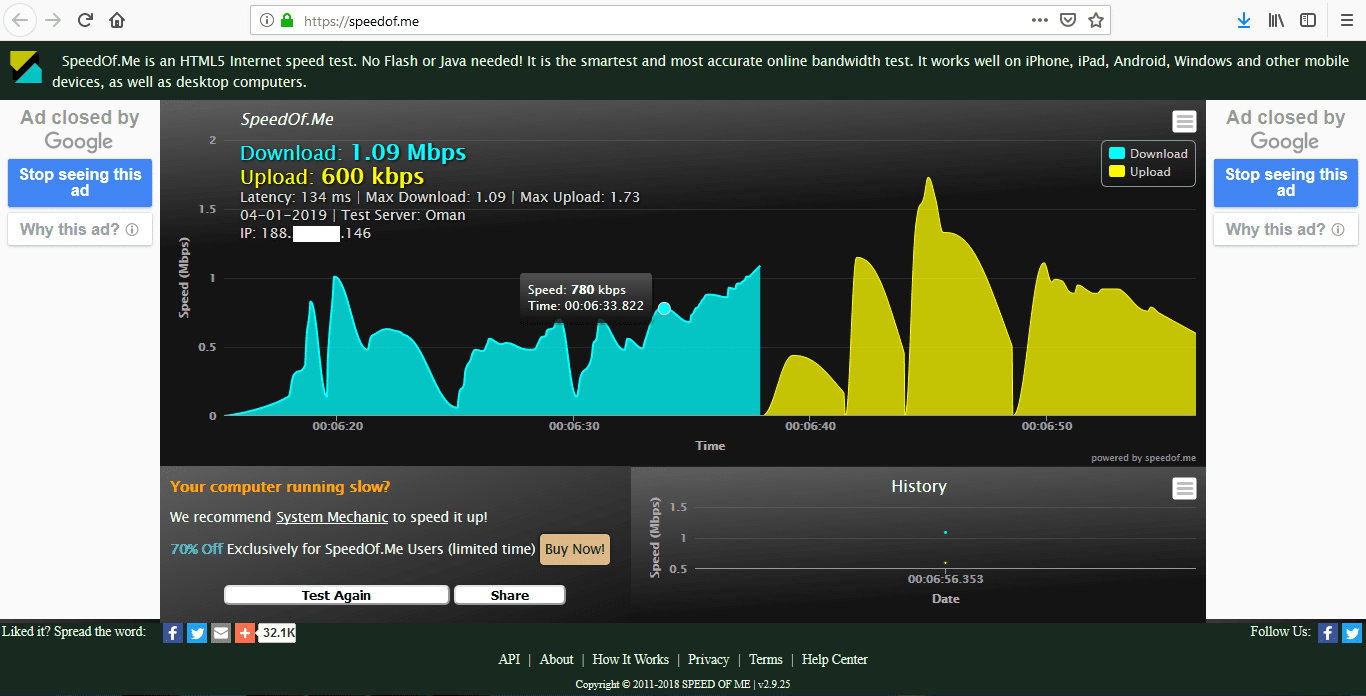Follow Us on Twitter icon
This screenshot has width=1366, height=696.
click(1352, 633)
